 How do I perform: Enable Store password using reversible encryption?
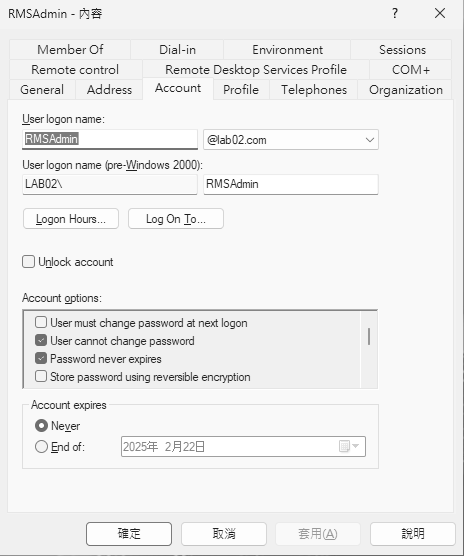coord(41,376)
